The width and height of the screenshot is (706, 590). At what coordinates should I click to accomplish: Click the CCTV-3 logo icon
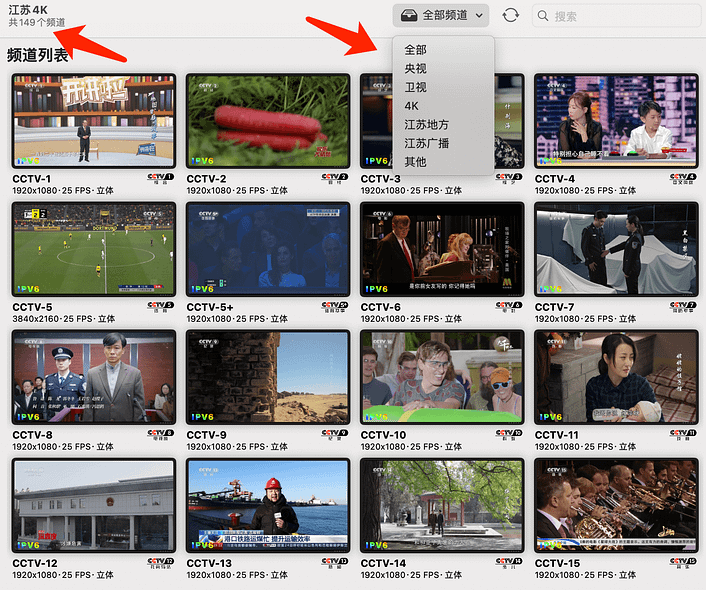509,178
